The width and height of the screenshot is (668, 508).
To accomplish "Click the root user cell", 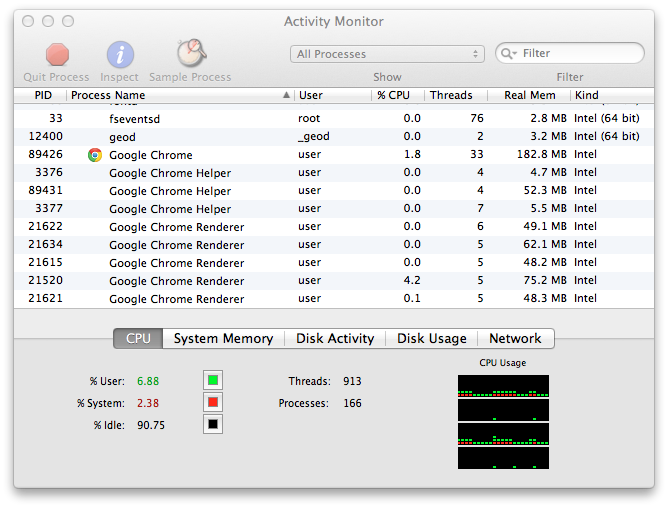I will (309, 118).
